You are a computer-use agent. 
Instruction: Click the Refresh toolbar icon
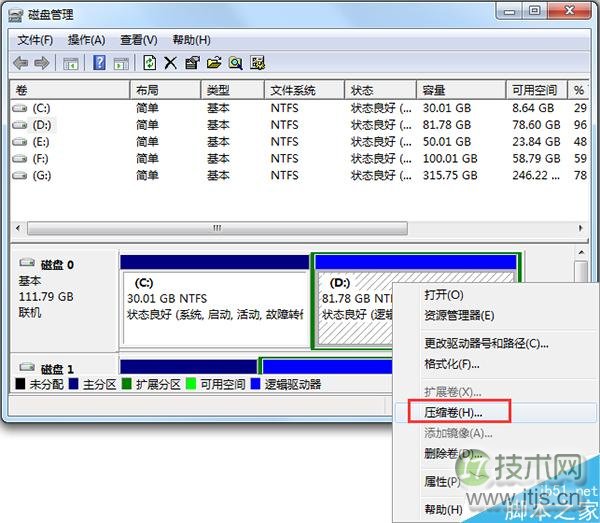click(150, 62)
